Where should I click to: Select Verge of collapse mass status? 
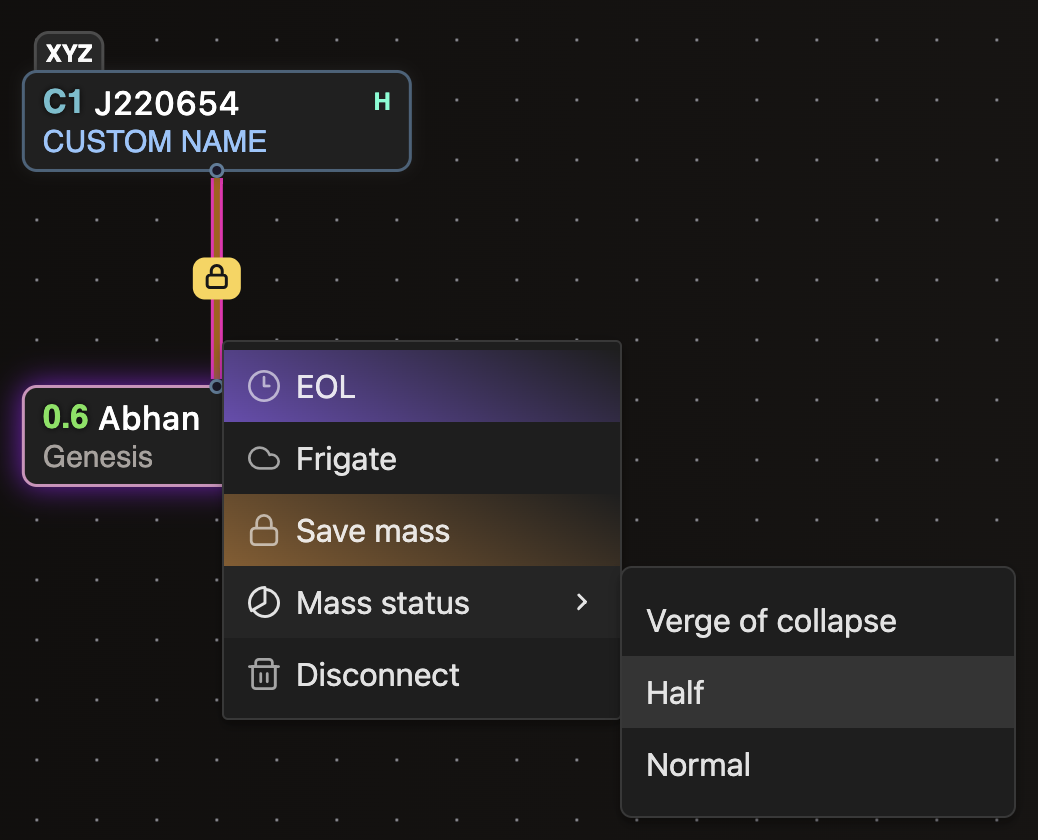pyautogui.click(x=771, y=620)
